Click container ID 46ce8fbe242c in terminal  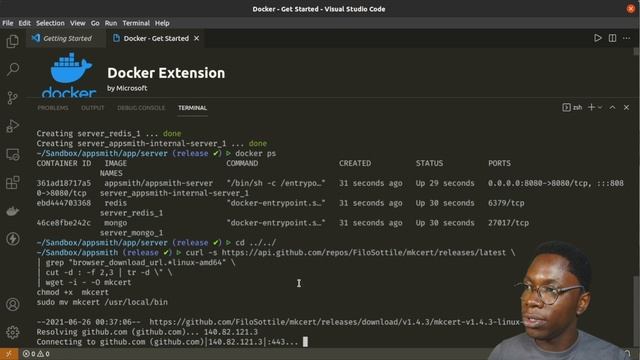coord(64,223)
